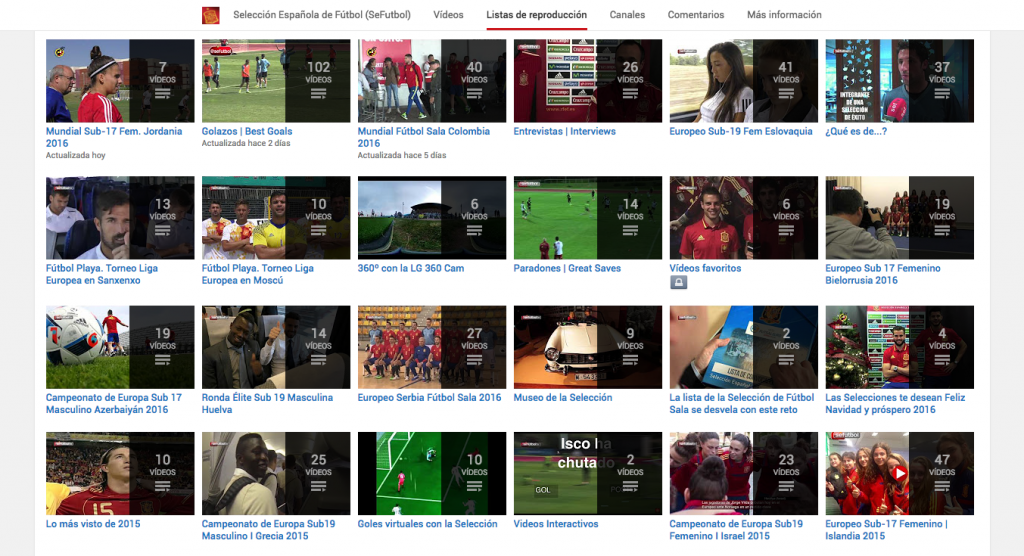1024x556 pixels.
Task: Click the Europeo Sub-19 Fem Eslovaquia thumbnail
Action: click(744, 80)
